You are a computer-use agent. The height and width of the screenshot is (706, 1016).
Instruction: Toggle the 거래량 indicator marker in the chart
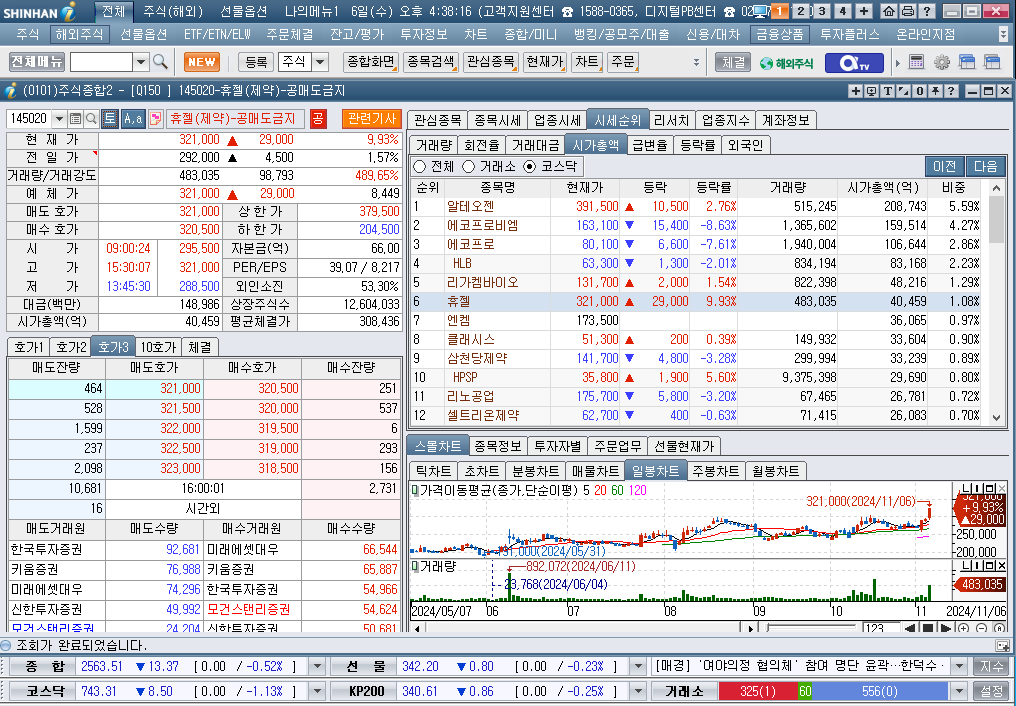(415, 567)
